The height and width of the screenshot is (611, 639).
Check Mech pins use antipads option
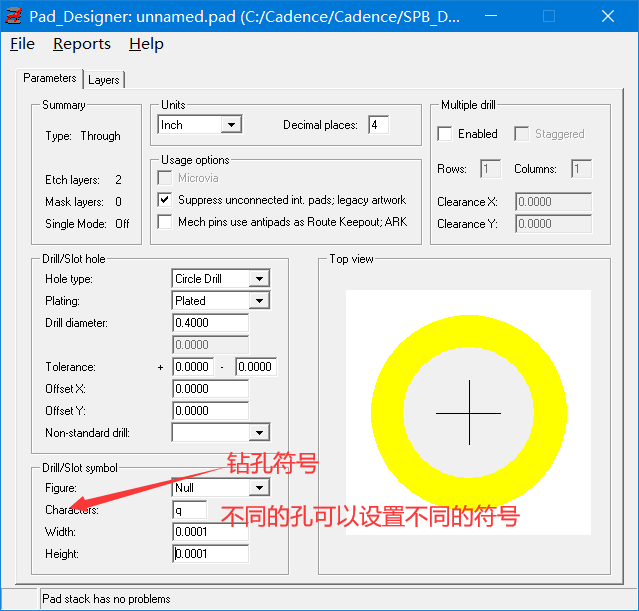pyautogui.click(x=165, y=222)
